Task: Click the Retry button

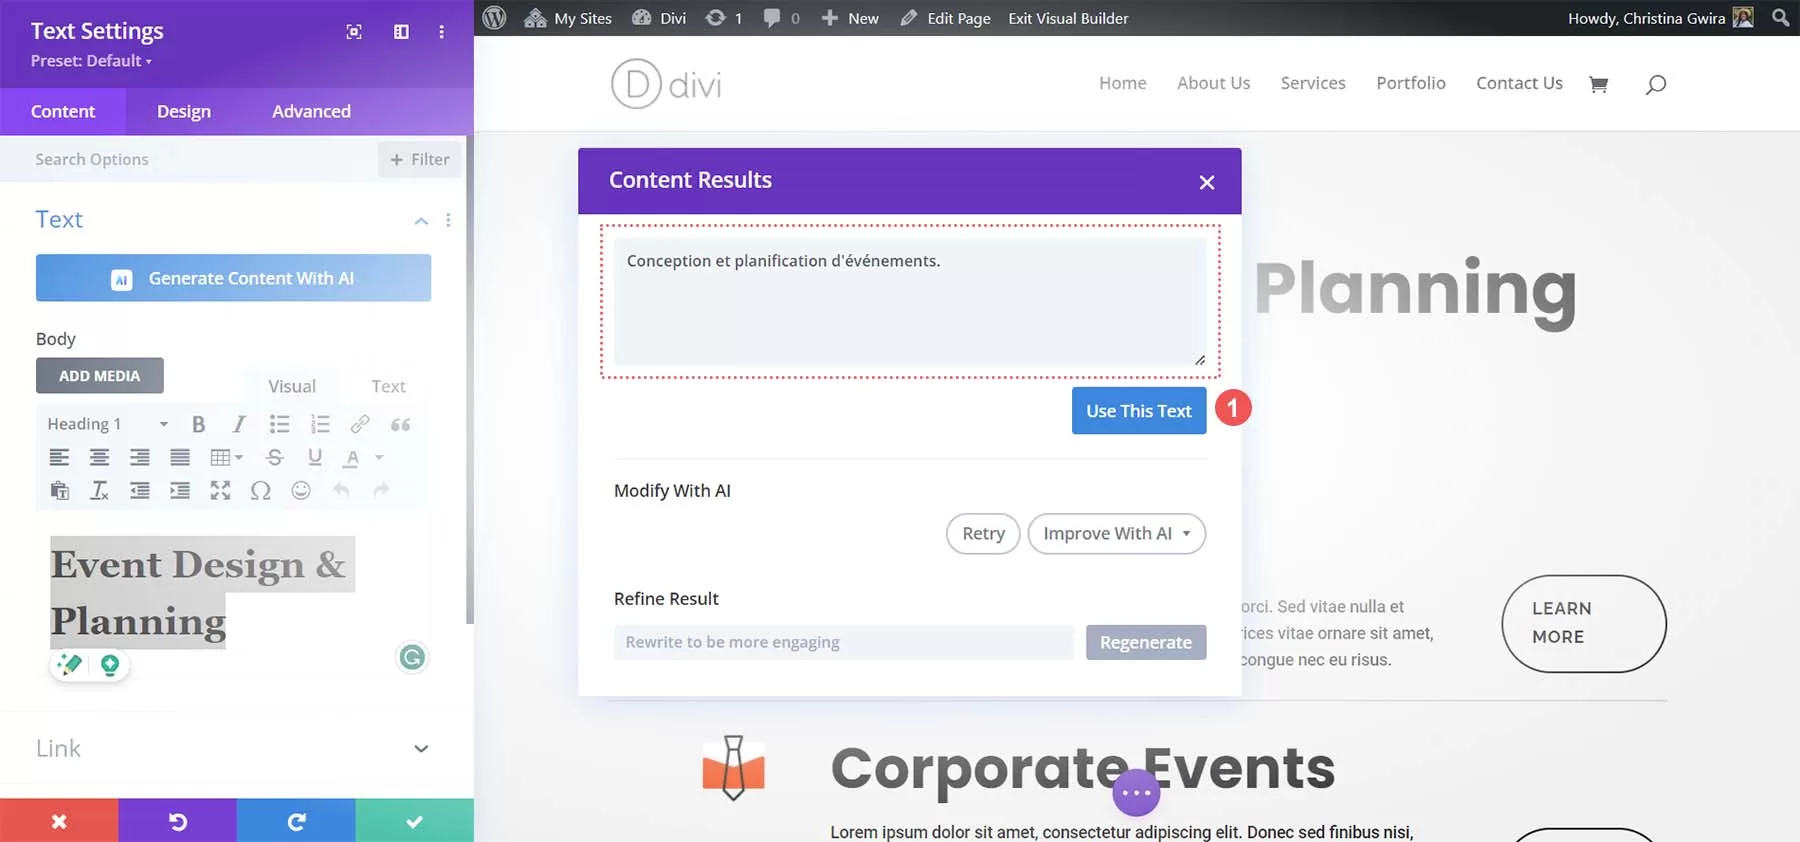Action: (x=983, y=534)
